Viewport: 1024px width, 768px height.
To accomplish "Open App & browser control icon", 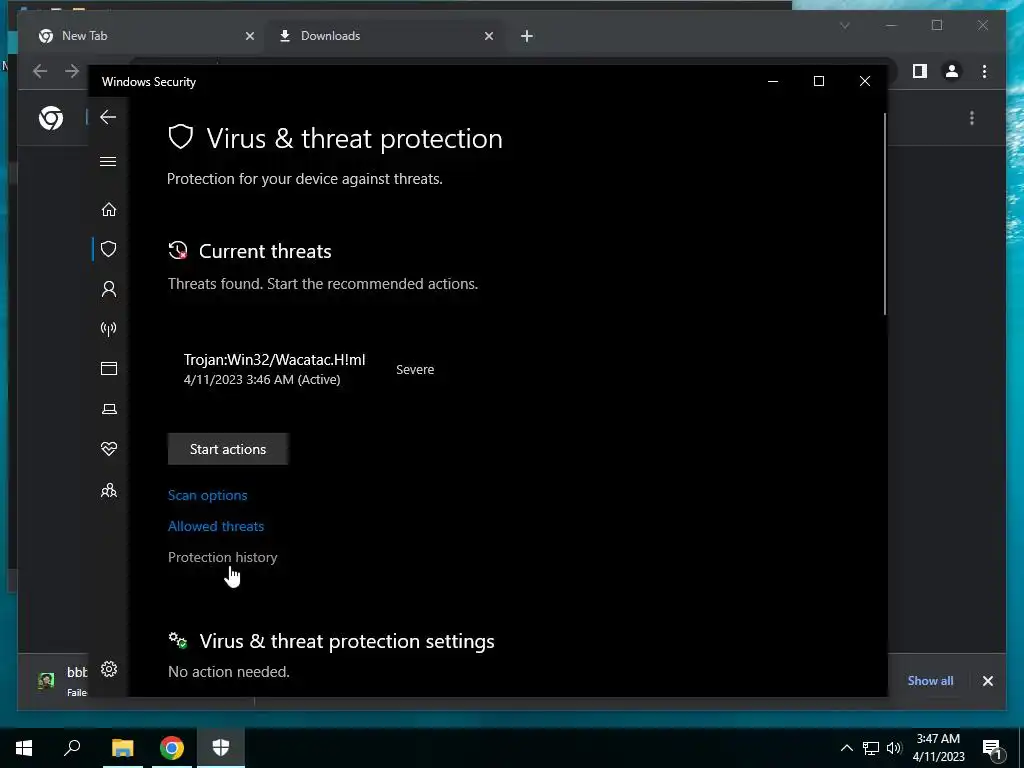I will [x=108, y=369].
